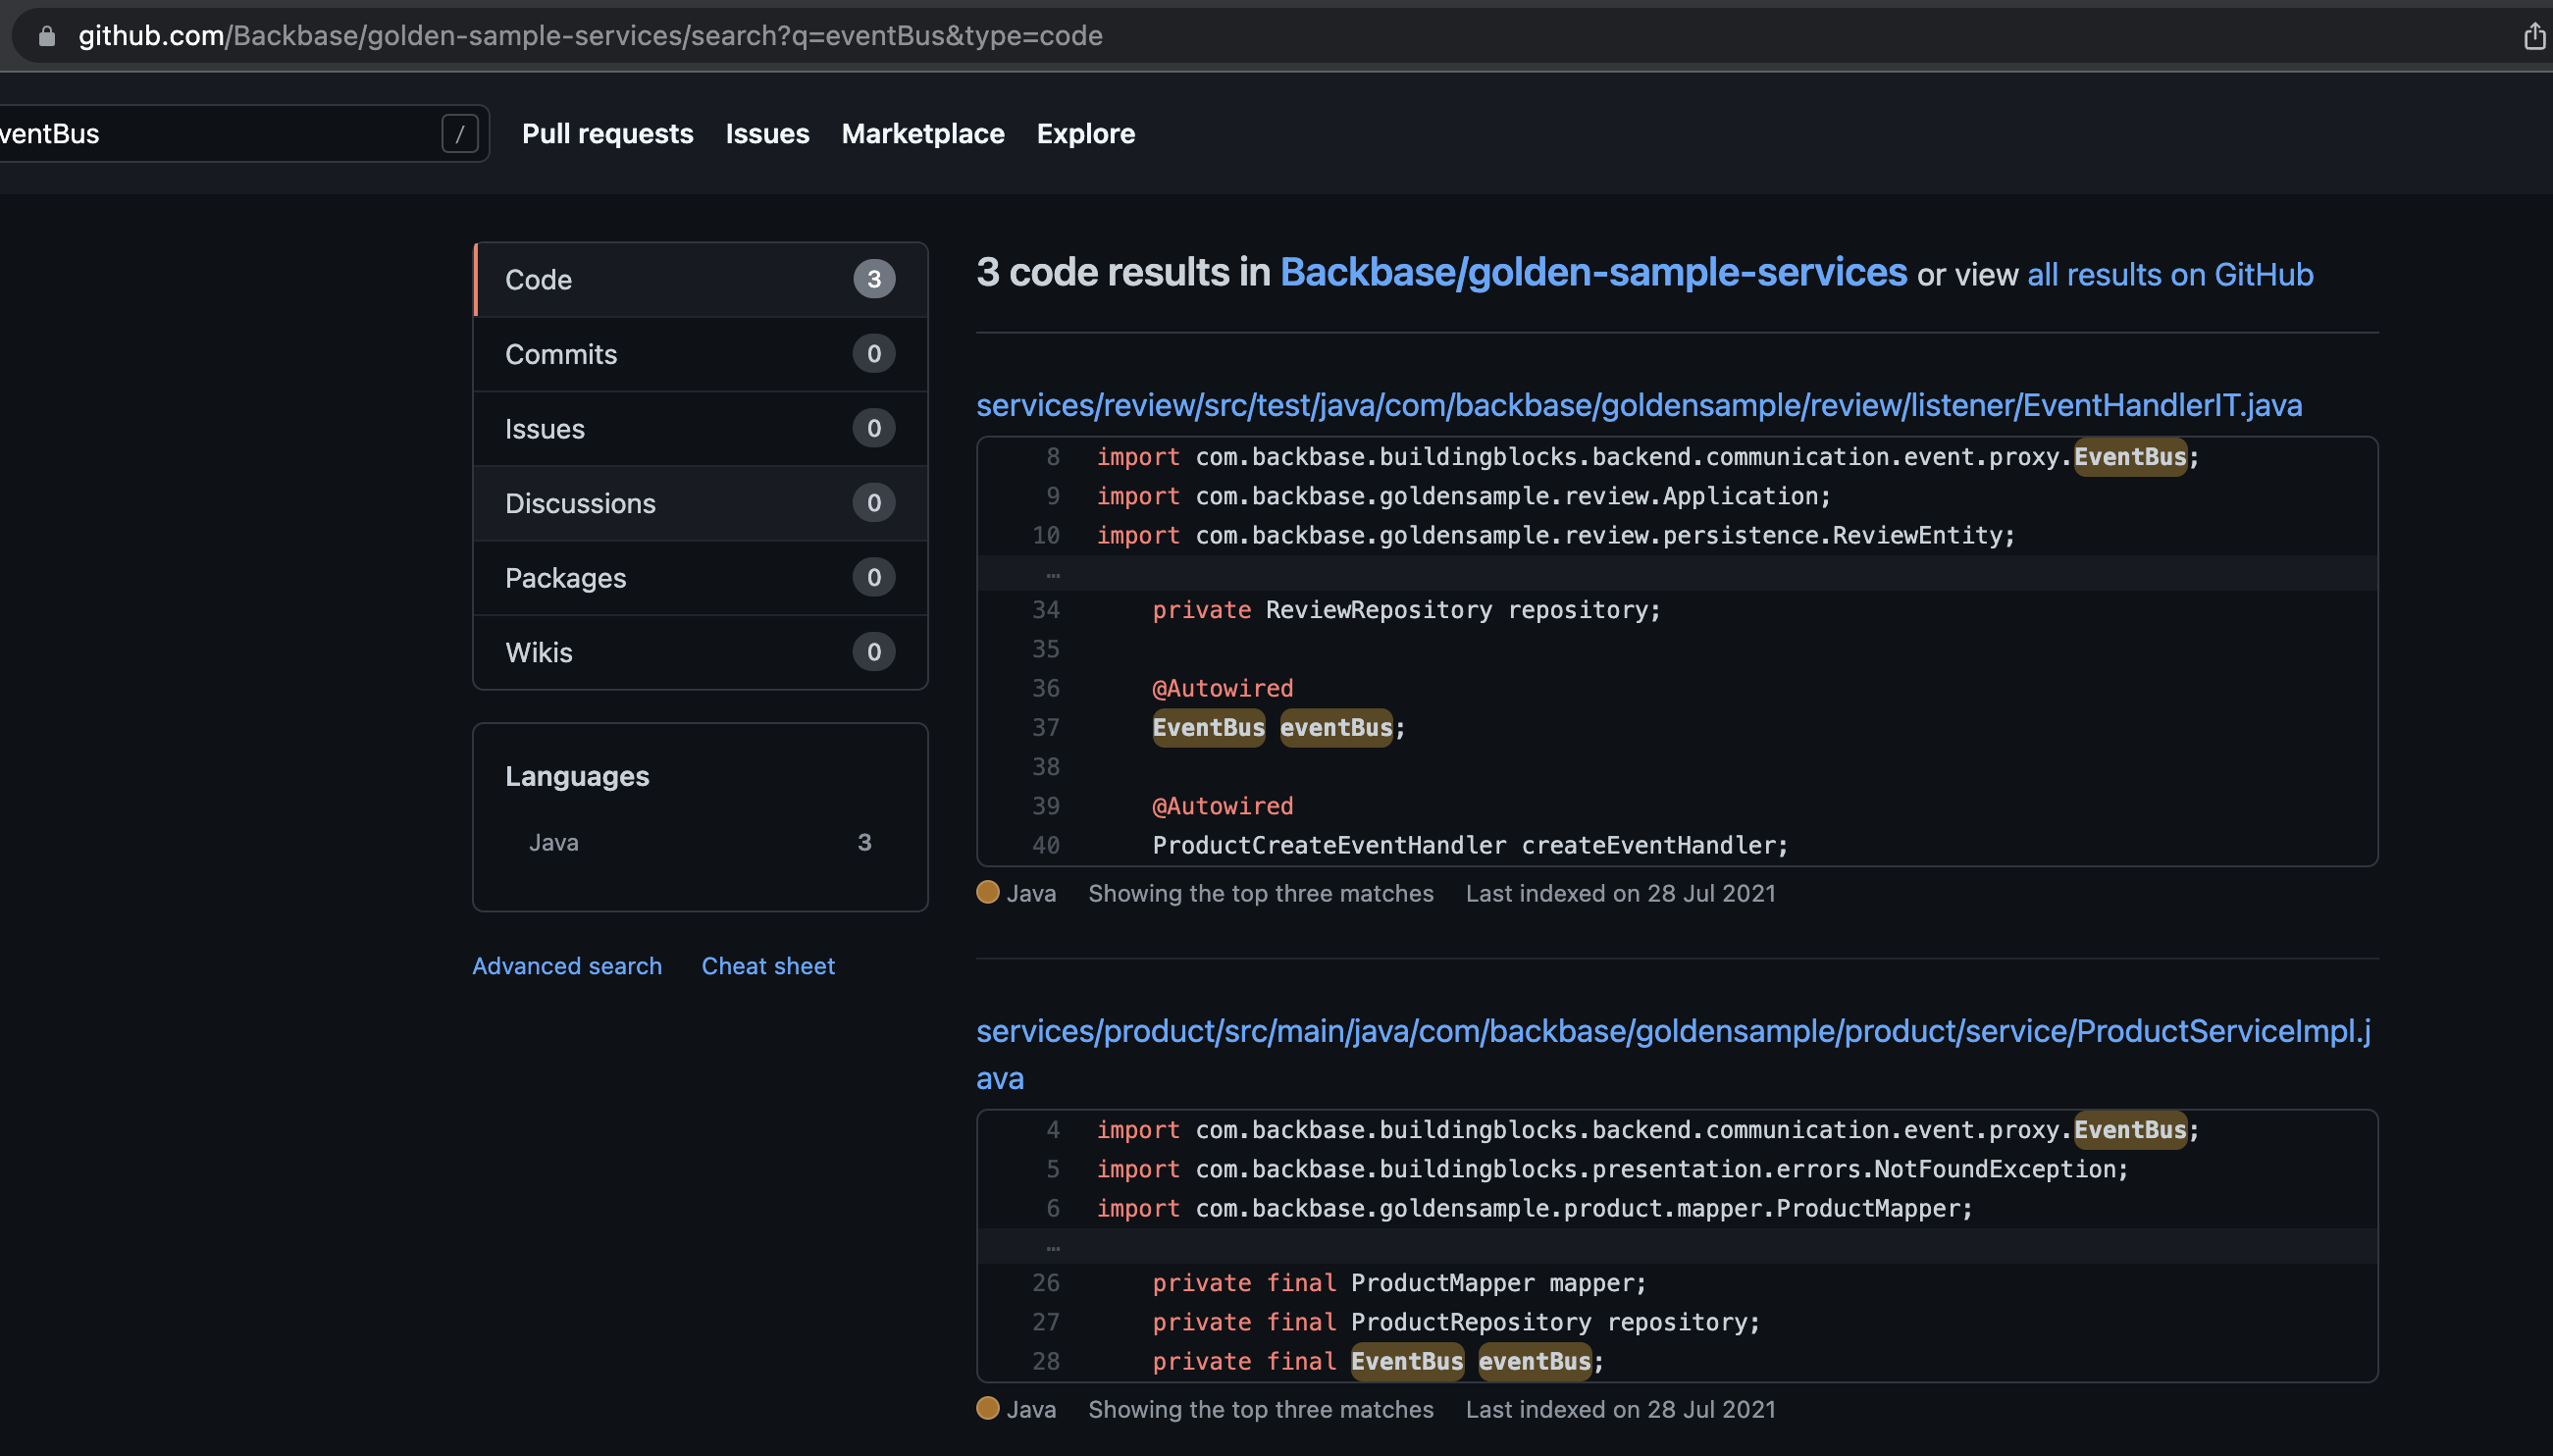Open Issues in the top navigation
The width and height of the screenshot is (2553, 1456).
tap(767, 134)
